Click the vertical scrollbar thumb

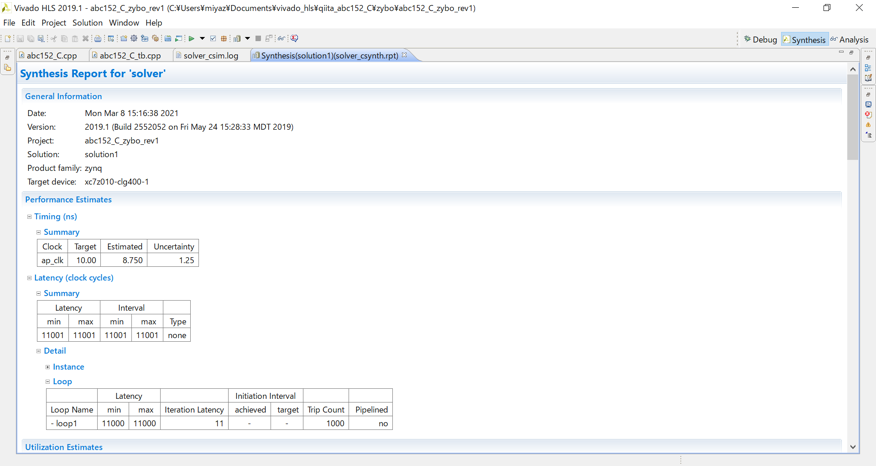coord(853,117)
